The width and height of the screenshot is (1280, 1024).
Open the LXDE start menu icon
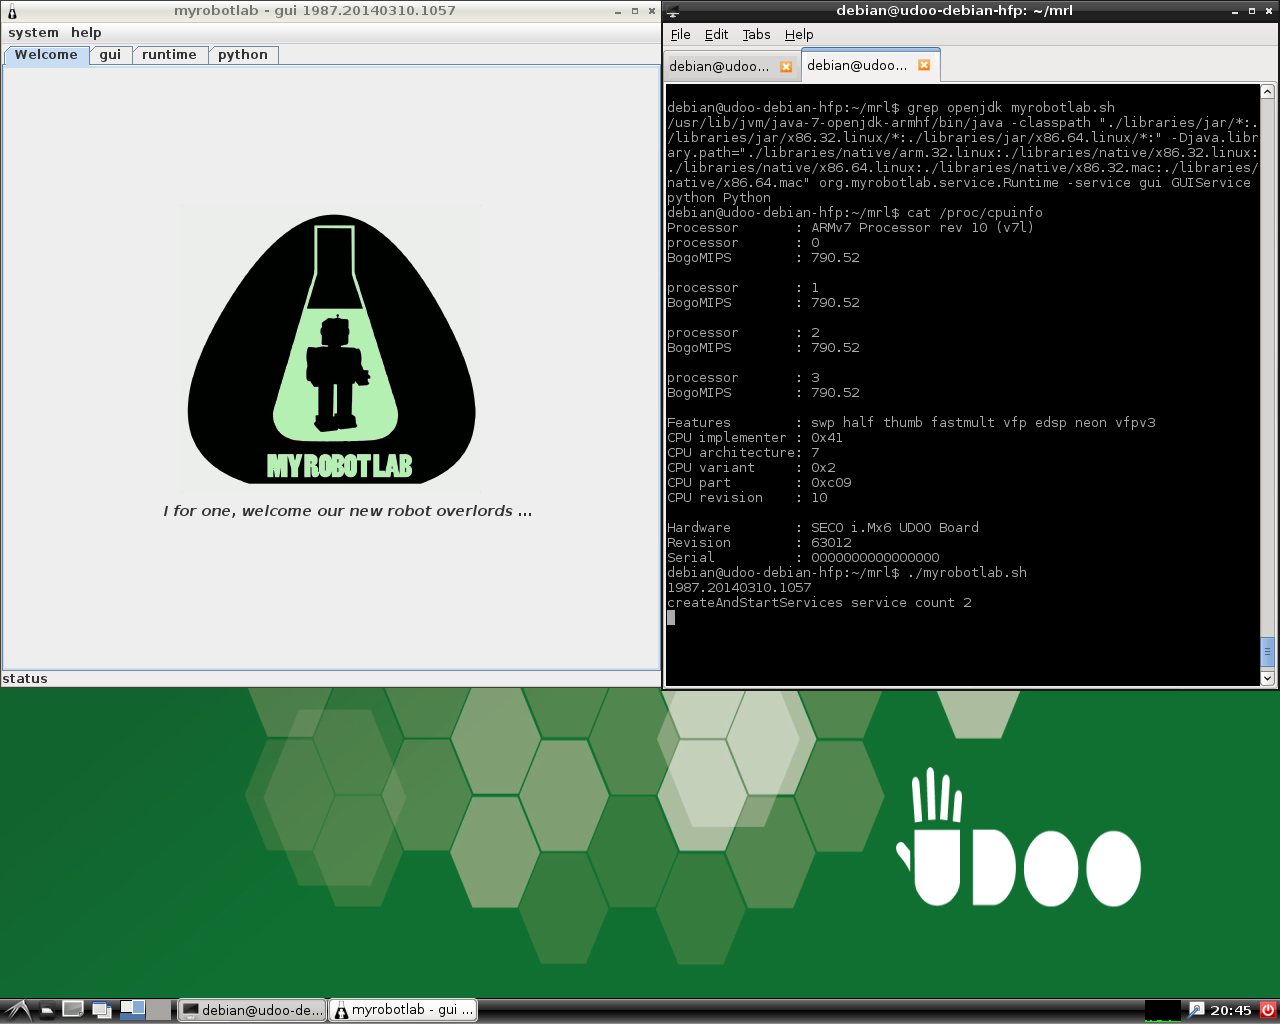[17, 1010]
